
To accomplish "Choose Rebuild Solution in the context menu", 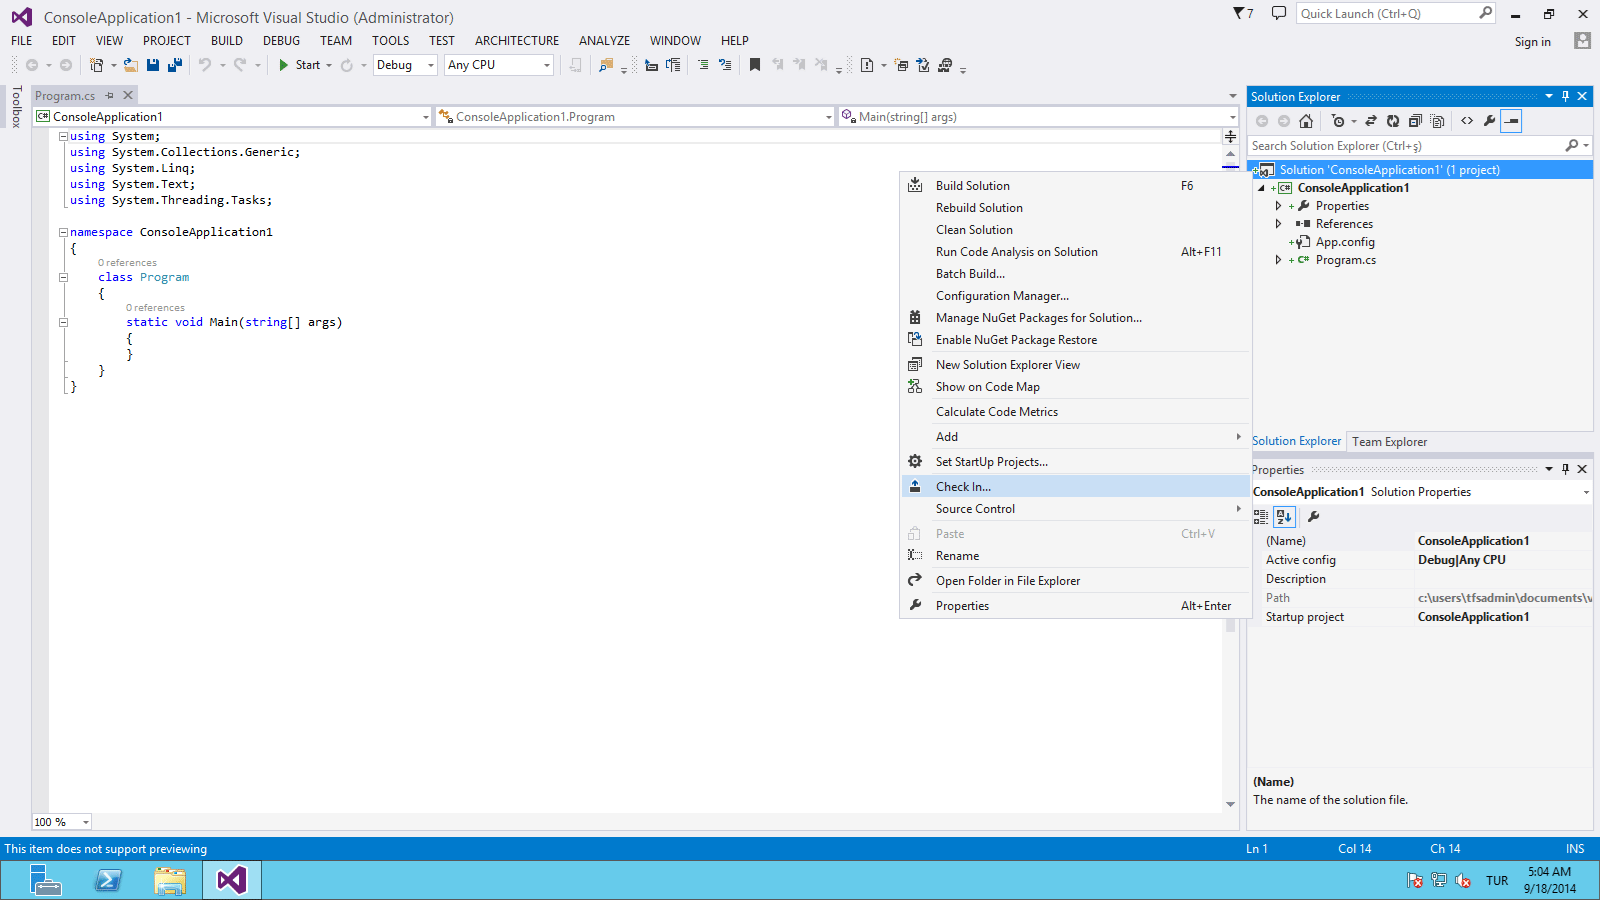I will pyautogui.click(x=979, y=208).
